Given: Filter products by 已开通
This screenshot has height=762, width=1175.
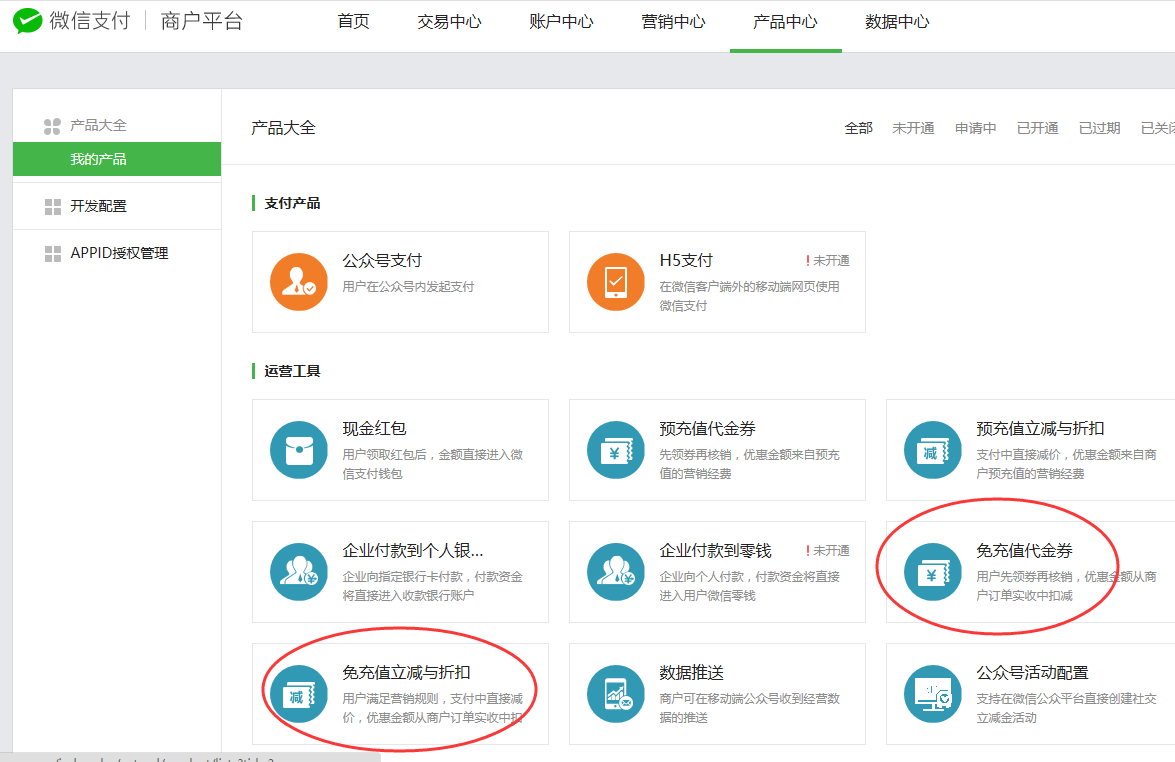Looking at the screenshot, I should pos(1038,128).
